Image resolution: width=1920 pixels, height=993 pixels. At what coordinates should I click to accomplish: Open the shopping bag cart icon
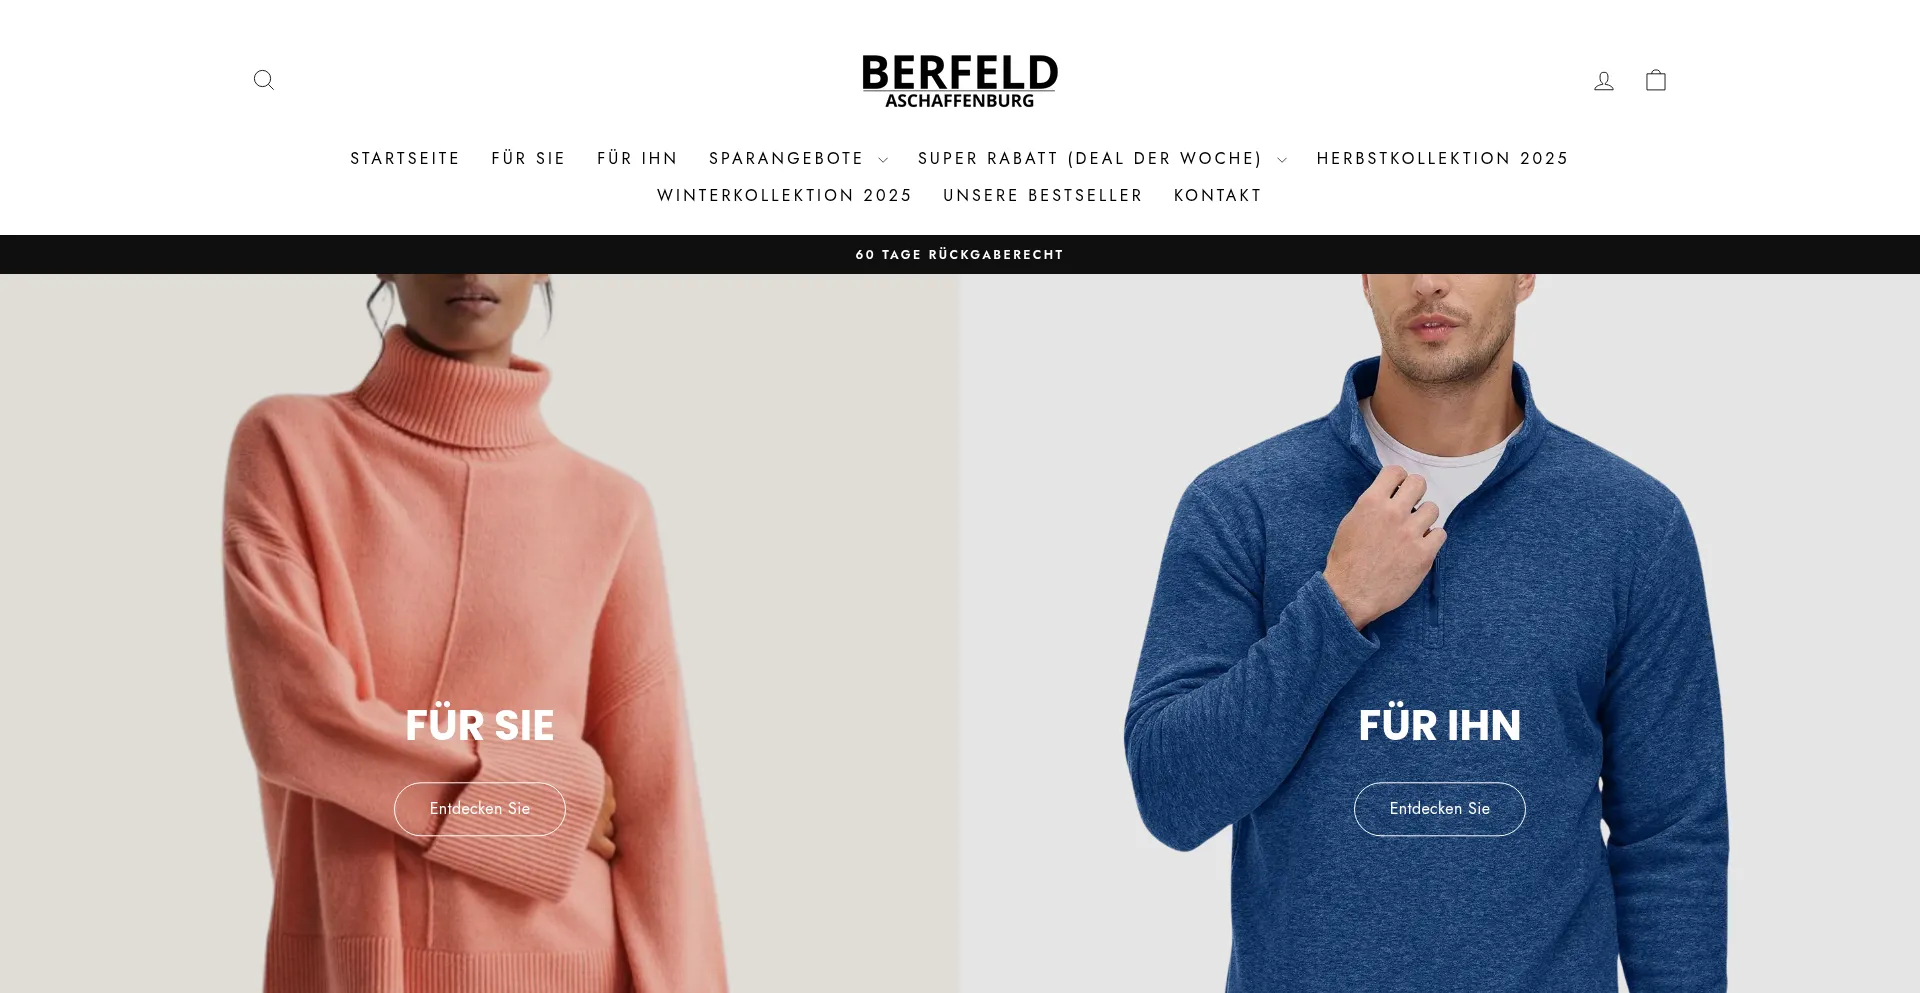pos(1656,80)
